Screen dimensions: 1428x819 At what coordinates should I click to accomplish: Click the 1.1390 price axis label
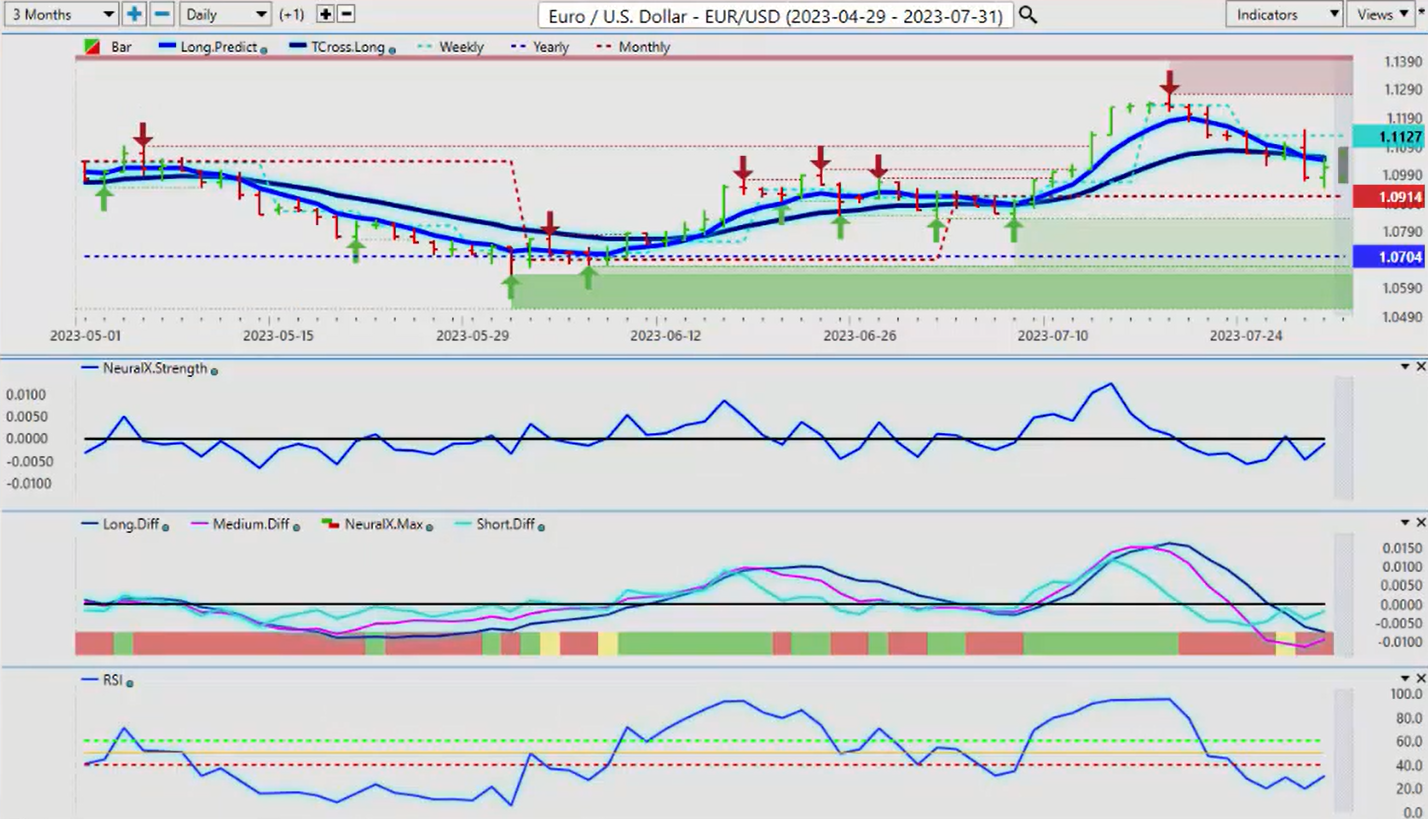click(1402, 62)
